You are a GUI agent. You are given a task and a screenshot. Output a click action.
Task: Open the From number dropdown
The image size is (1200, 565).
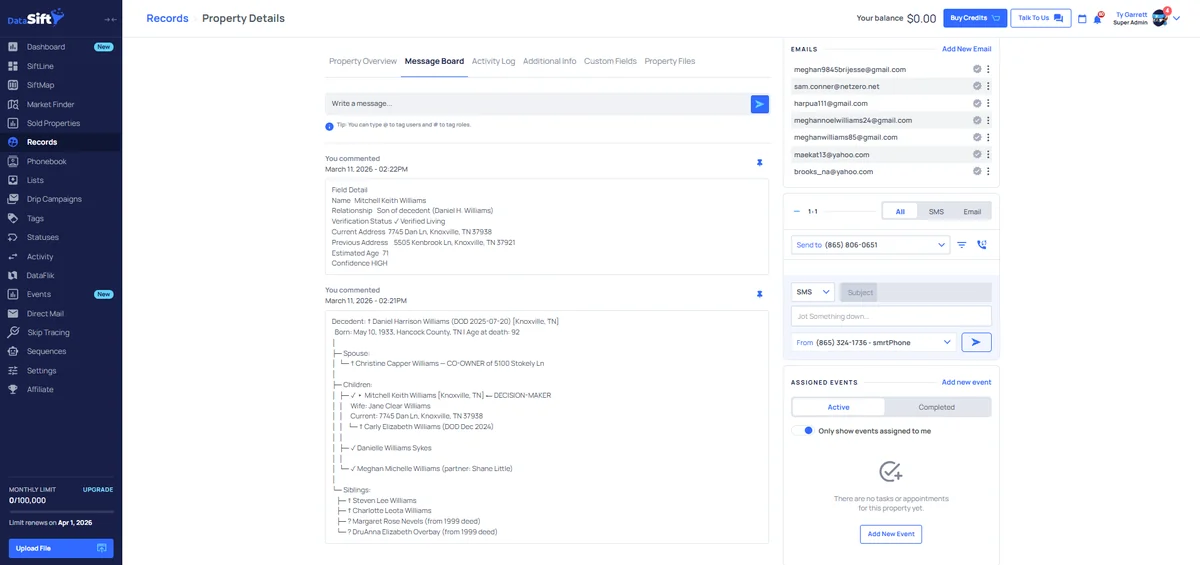[874, 342]
